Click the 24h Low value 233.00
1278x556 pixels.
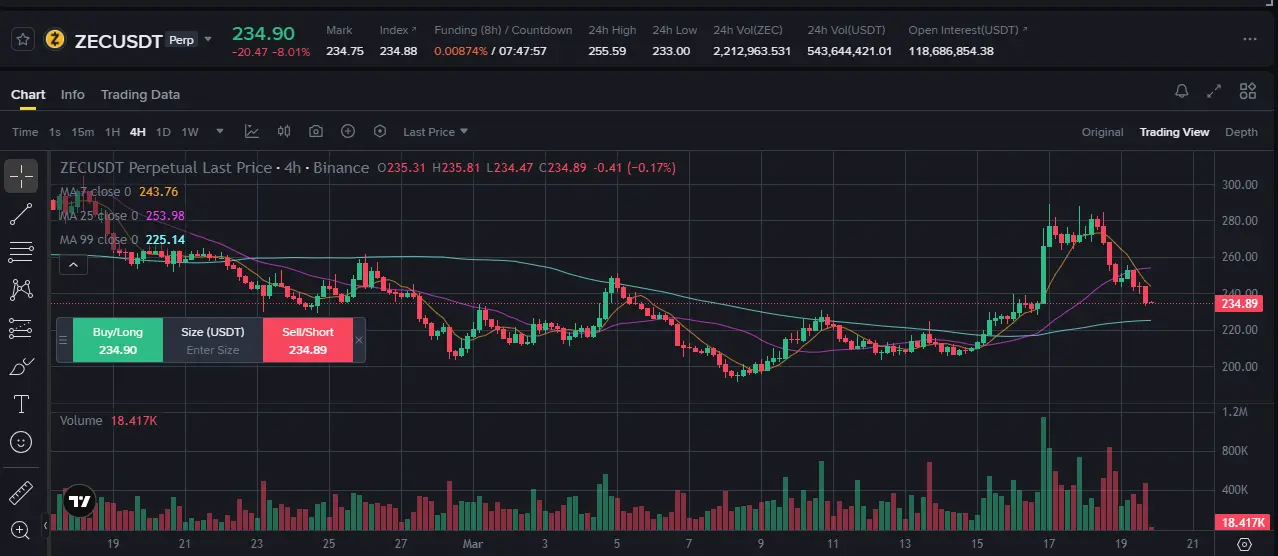[671, 51]
